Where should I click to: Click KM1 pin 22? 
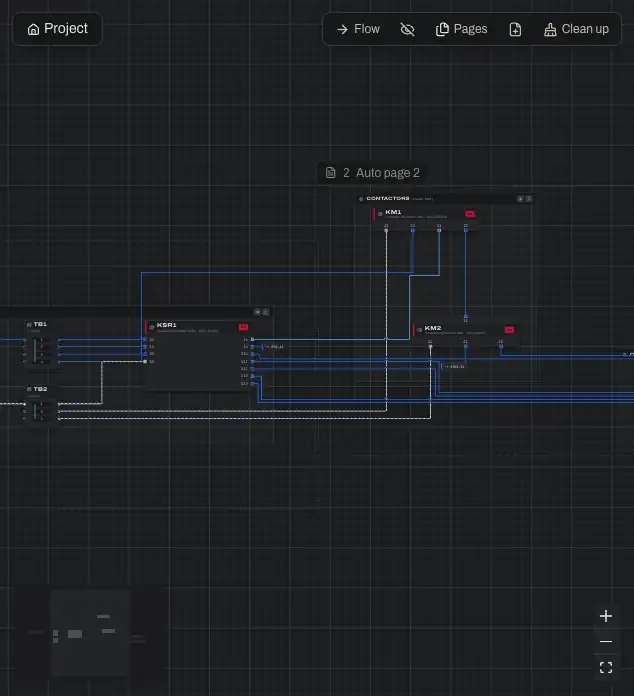coord(466,230)
